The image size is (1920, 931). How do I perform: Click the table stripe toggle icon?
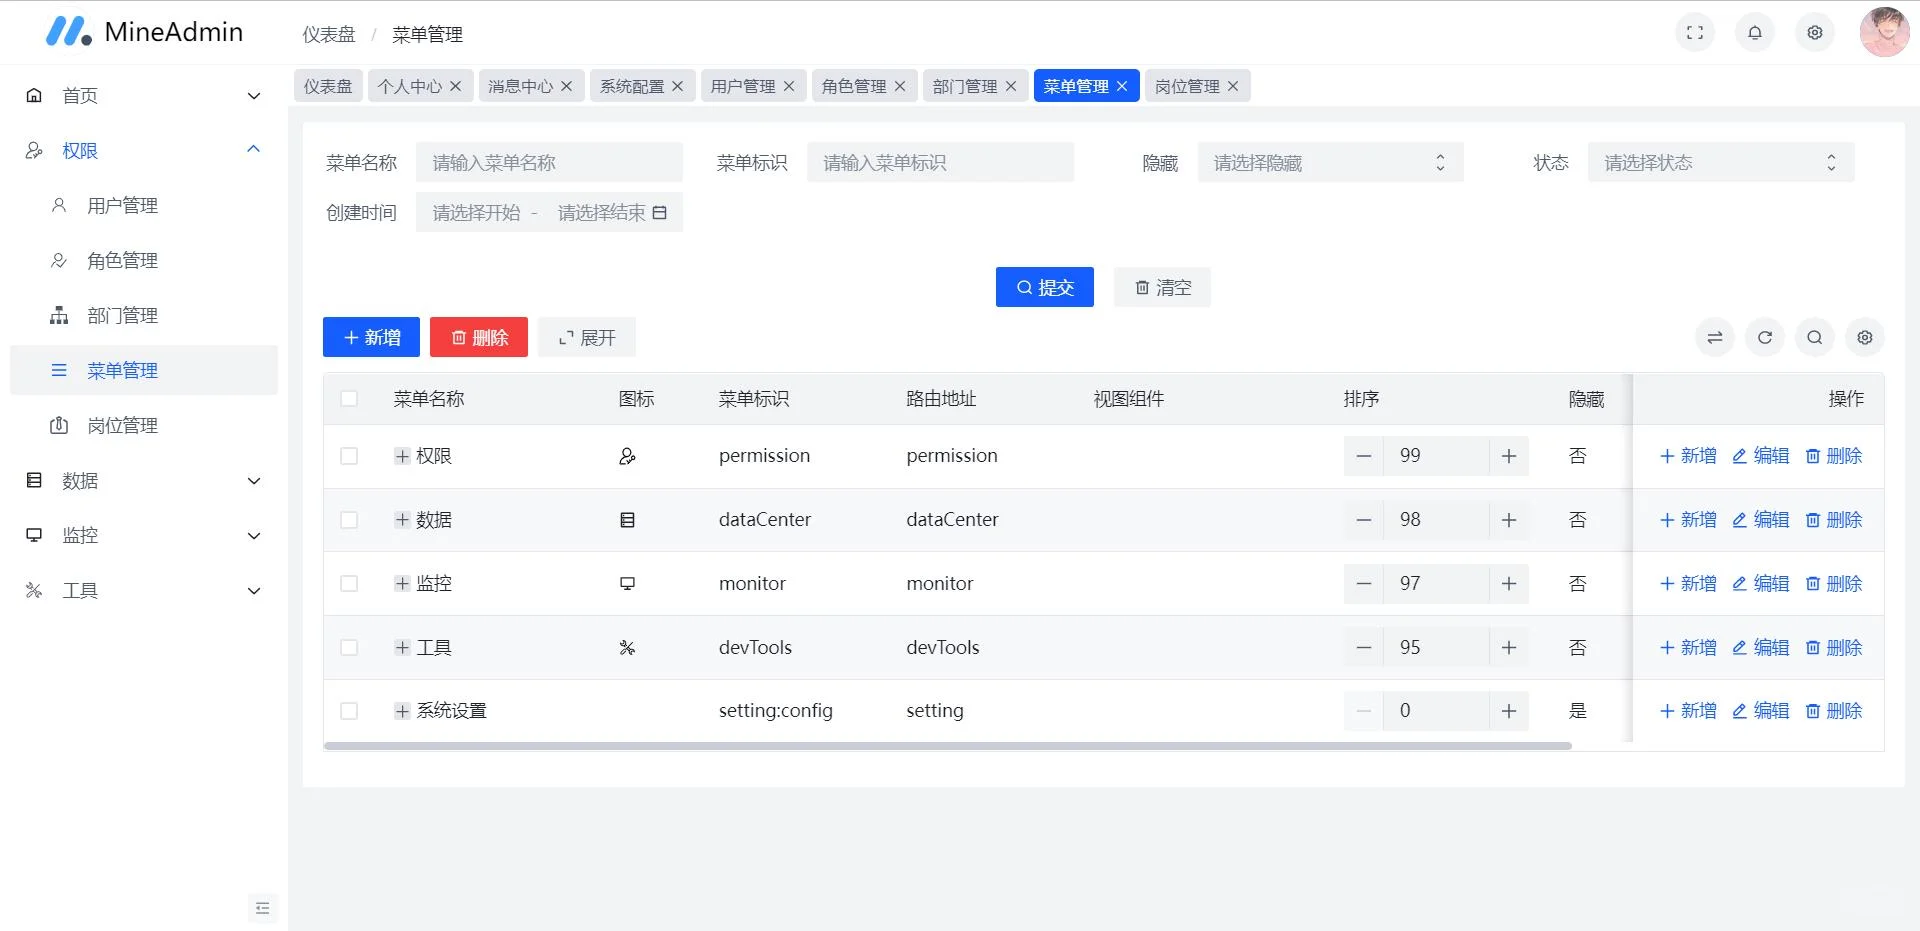(x=1715, y=338)
